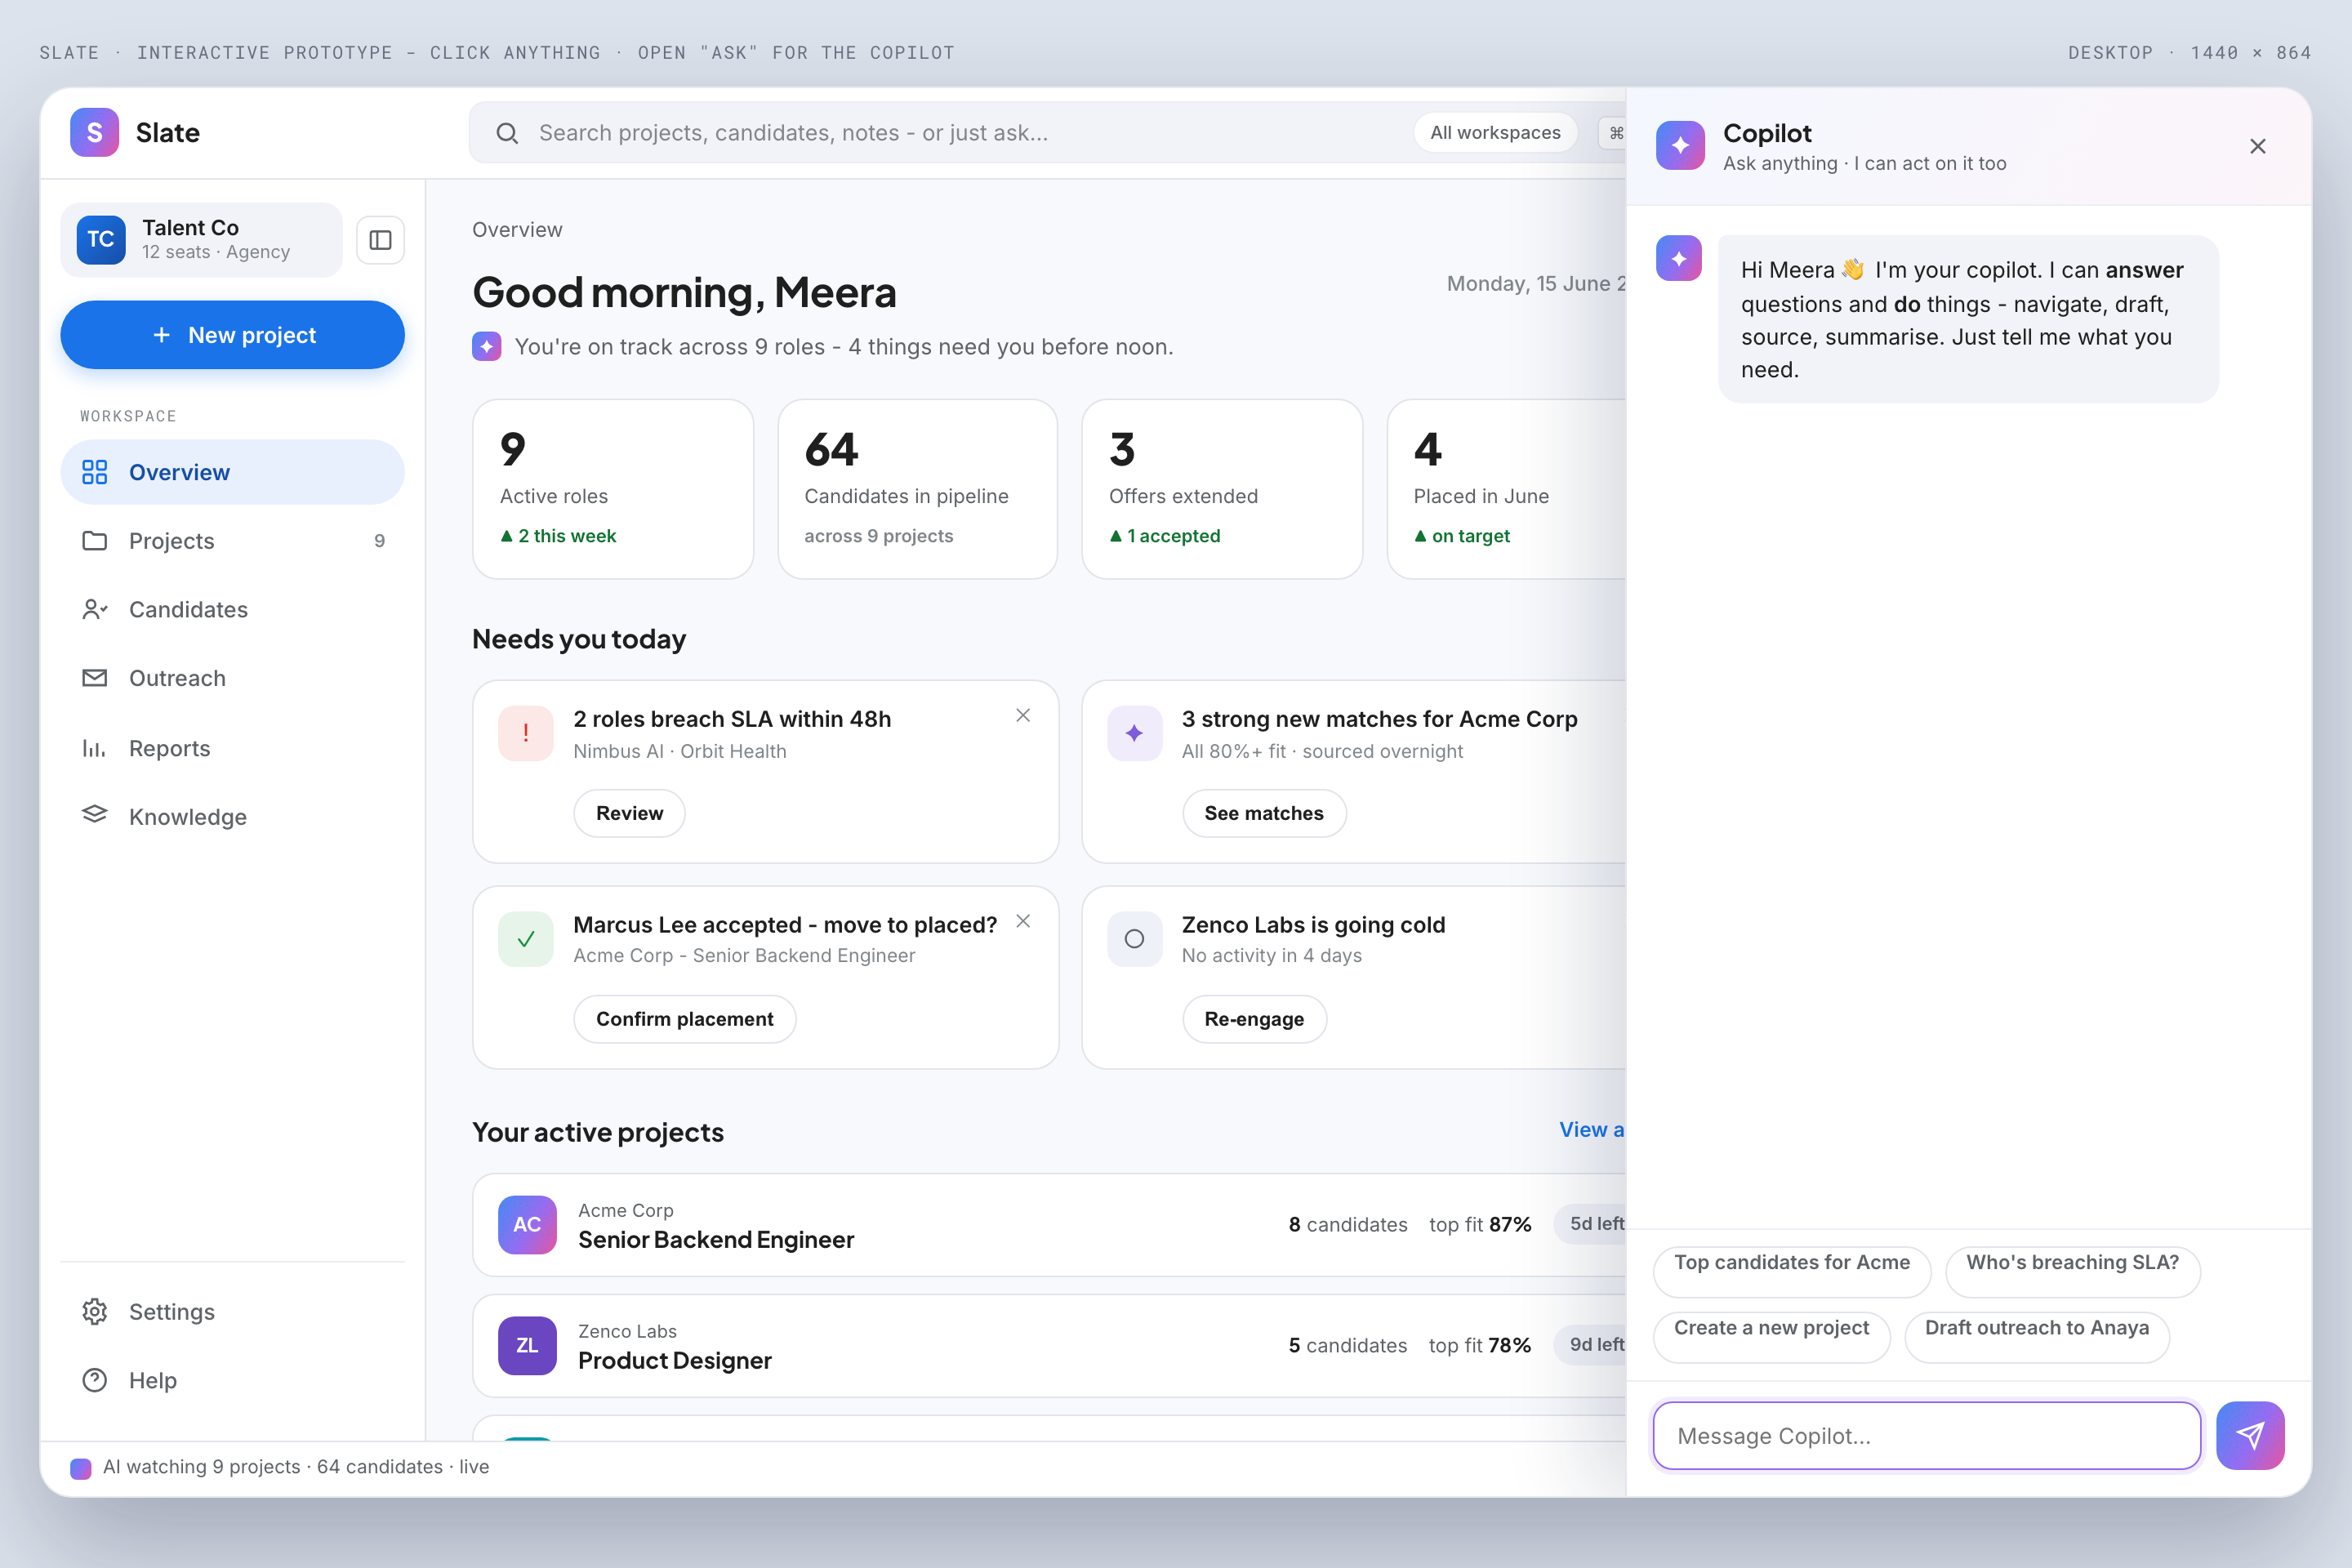Viewport: 2352px width, 1568px height.
Task: Click the search magnifier icon
Action: pos(507,133)
